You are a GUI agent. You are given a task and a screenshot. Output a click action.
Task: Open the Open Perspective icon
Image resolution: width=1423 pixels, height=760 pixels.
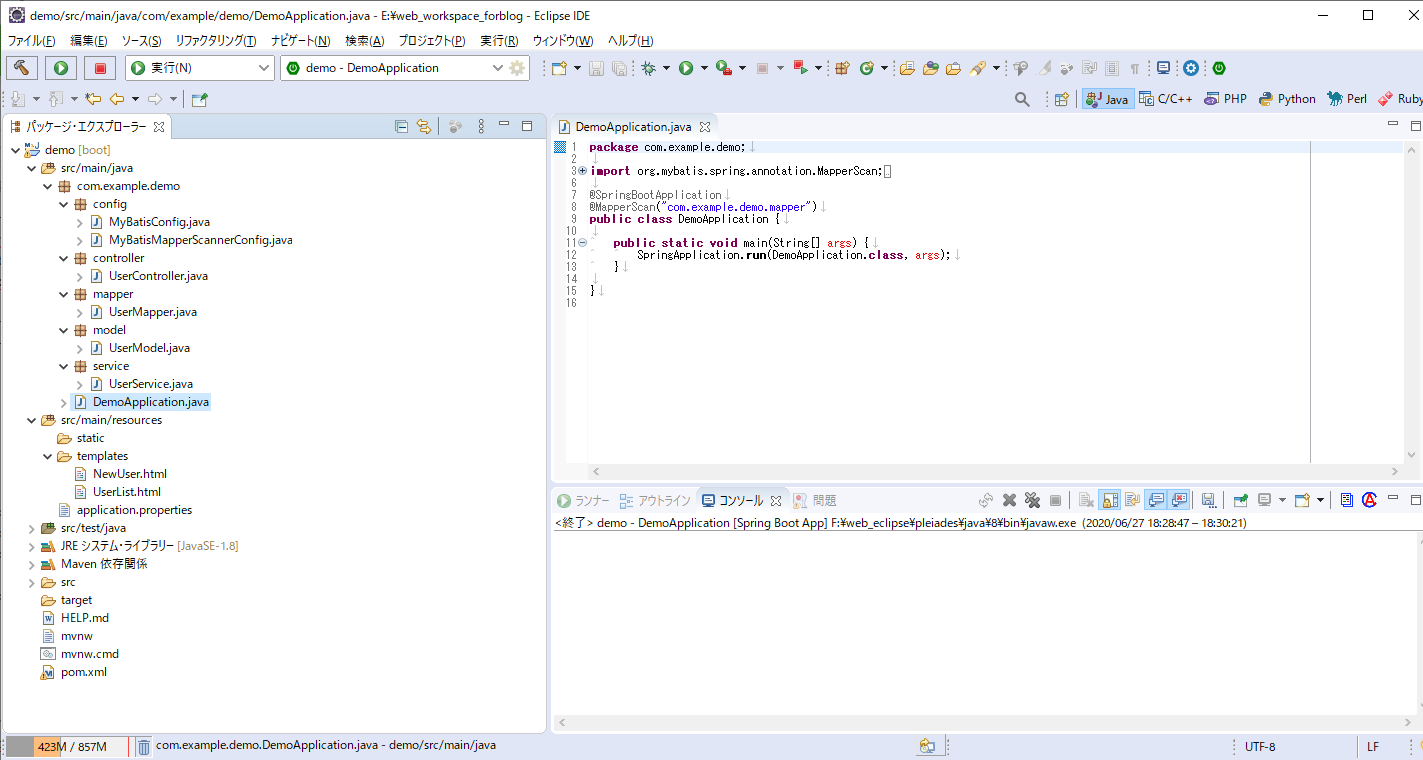pos(1062,99)
